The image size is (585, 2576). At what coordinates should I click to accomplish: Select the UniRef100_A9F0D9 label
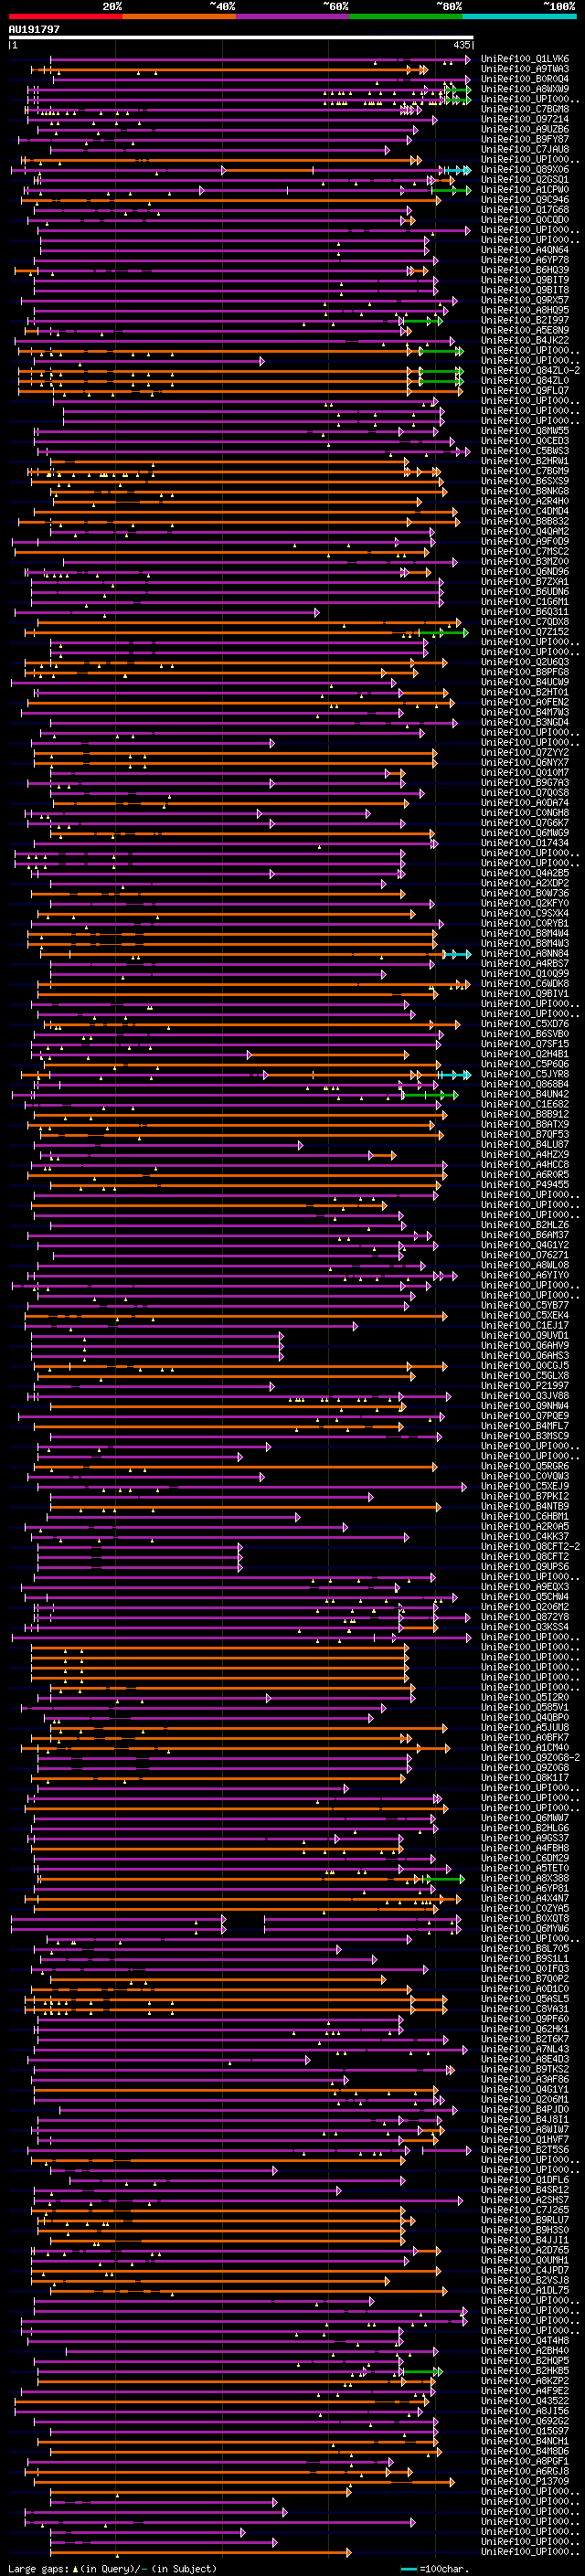coord(525,541)
